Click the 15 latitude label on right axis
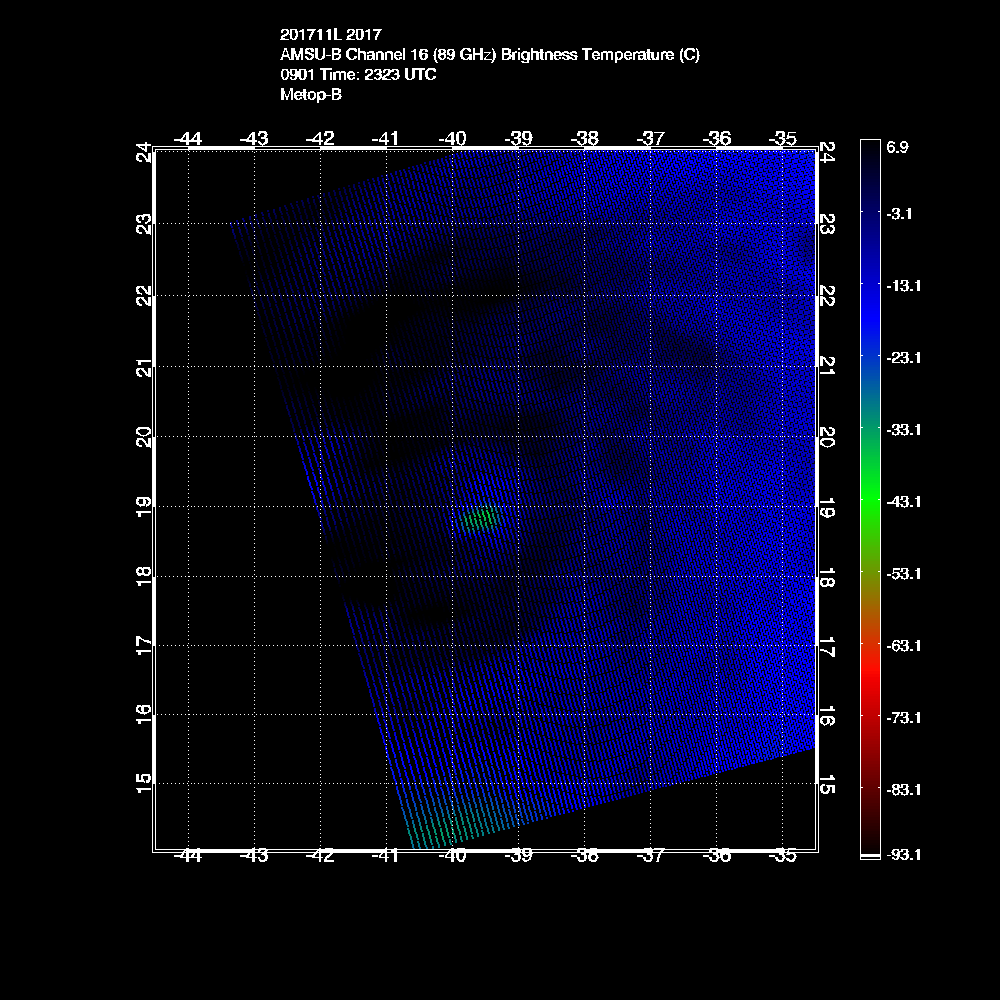Image resolution: width=1000 pixels, height=1000 pixels. [827, 782]
